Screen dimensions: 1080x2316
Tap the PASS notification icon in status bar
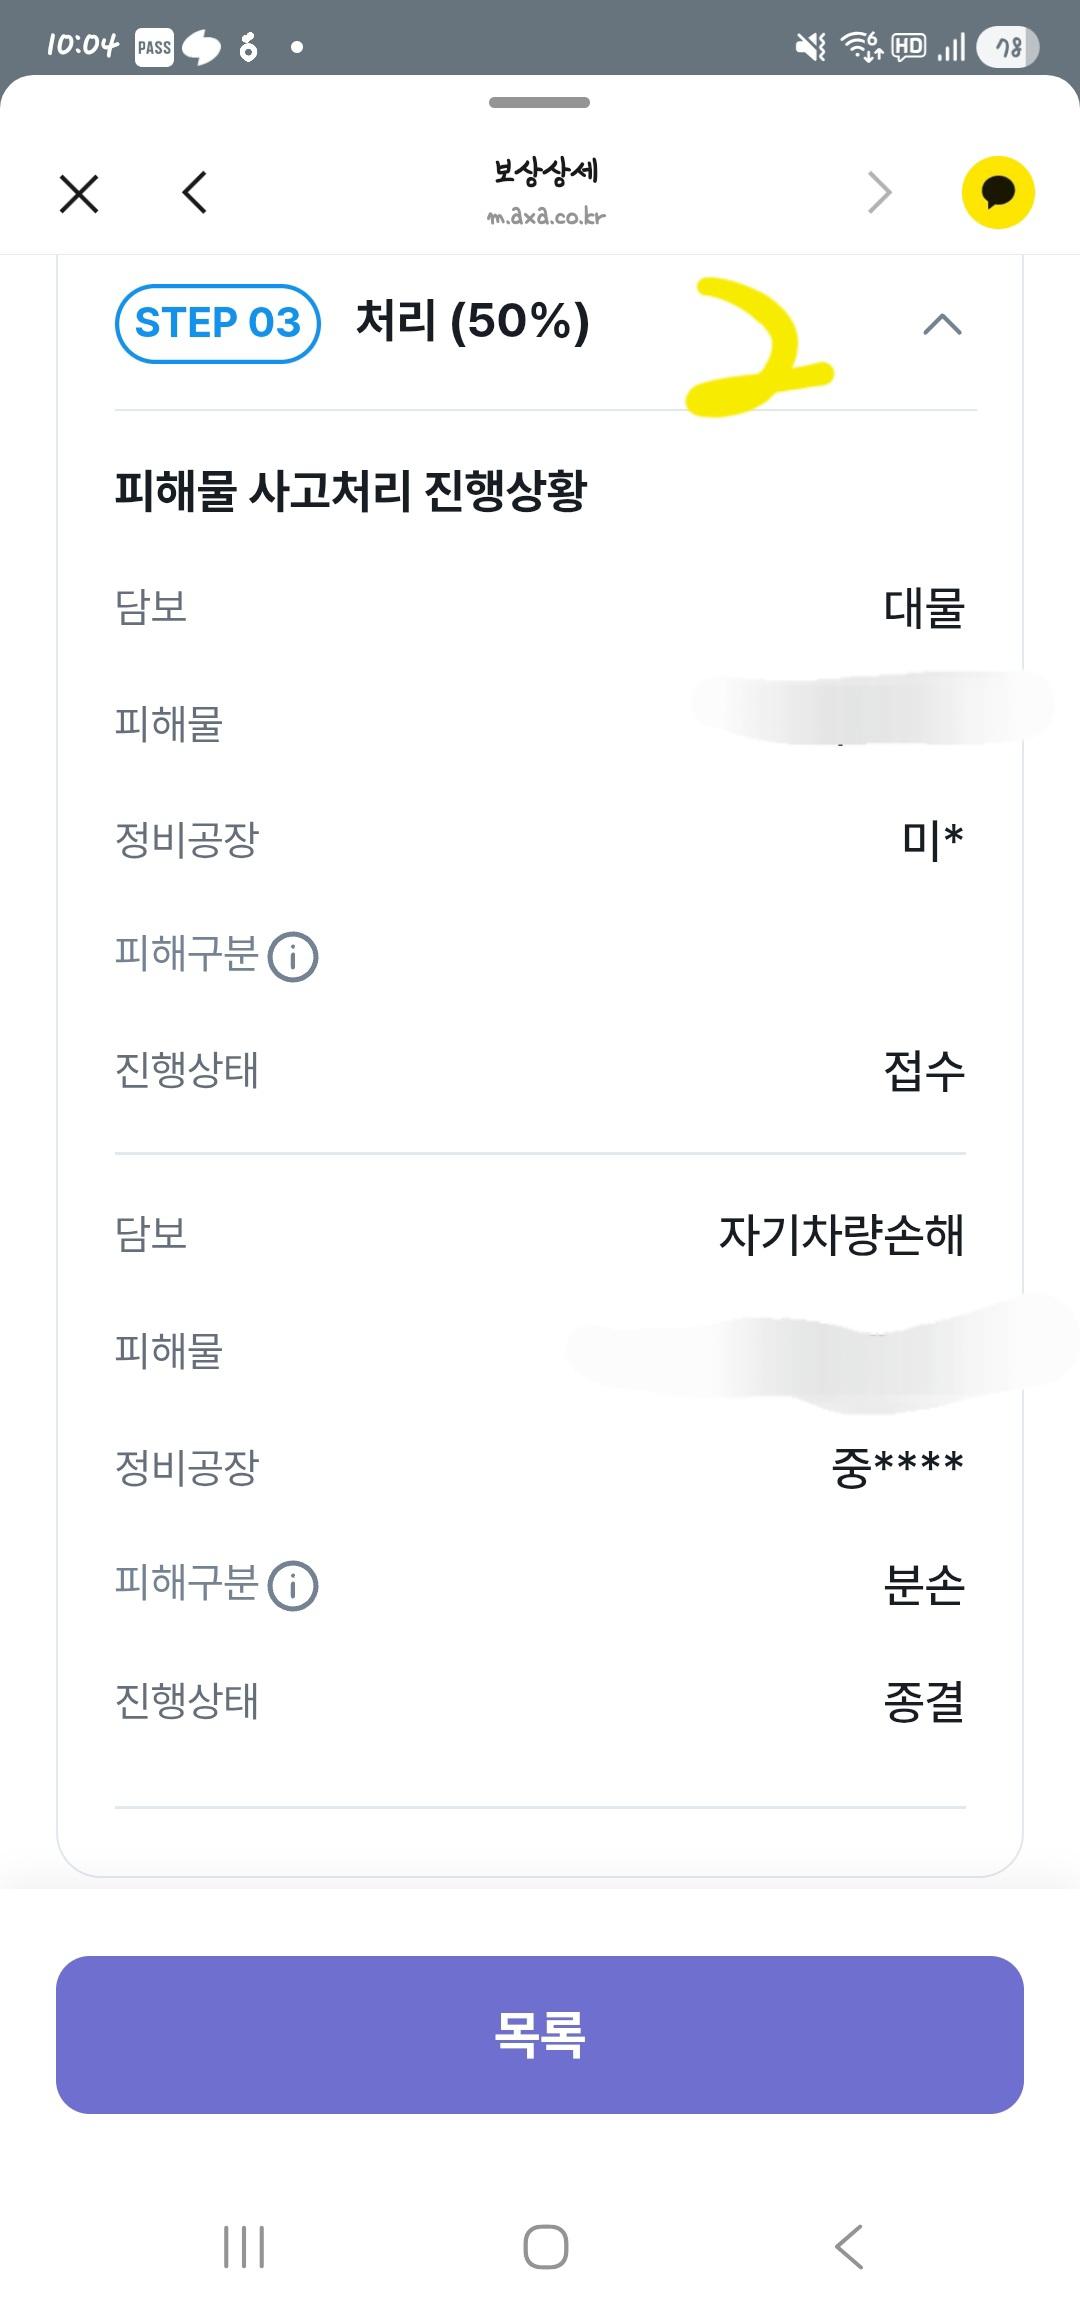click(155, 47)
